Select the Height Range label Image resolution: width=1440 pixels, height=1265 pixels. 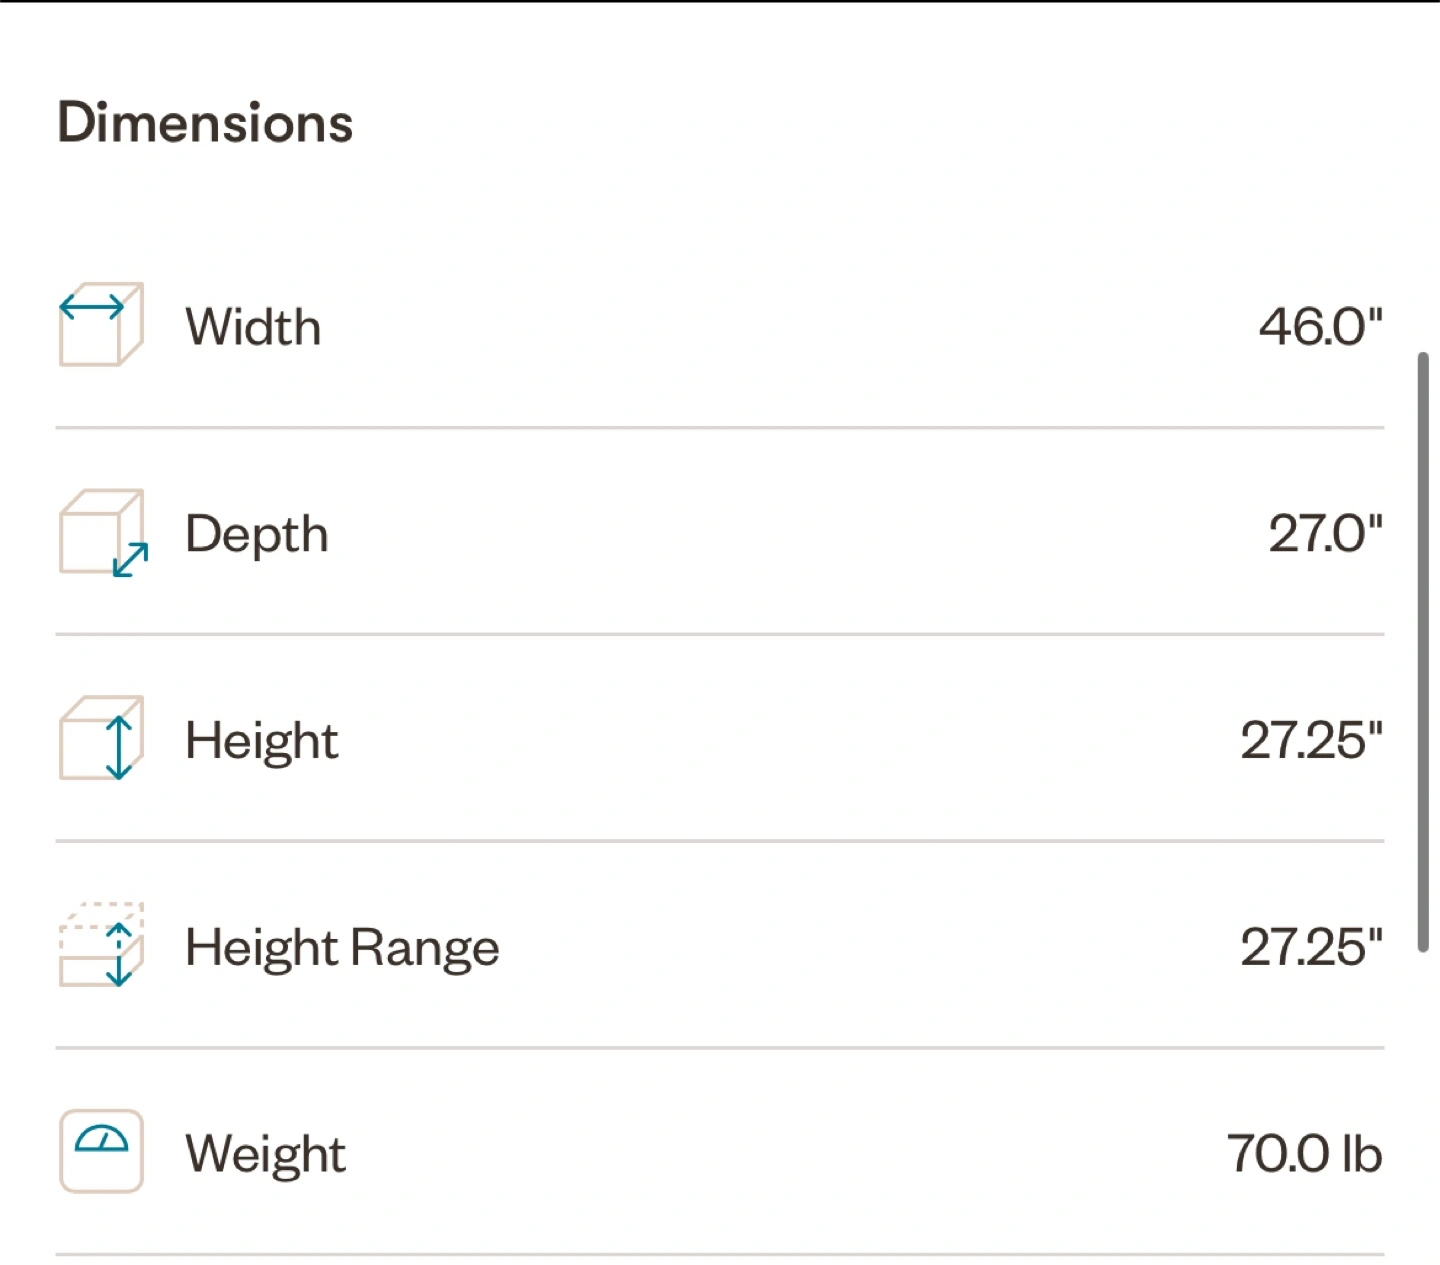pos(342,948)
